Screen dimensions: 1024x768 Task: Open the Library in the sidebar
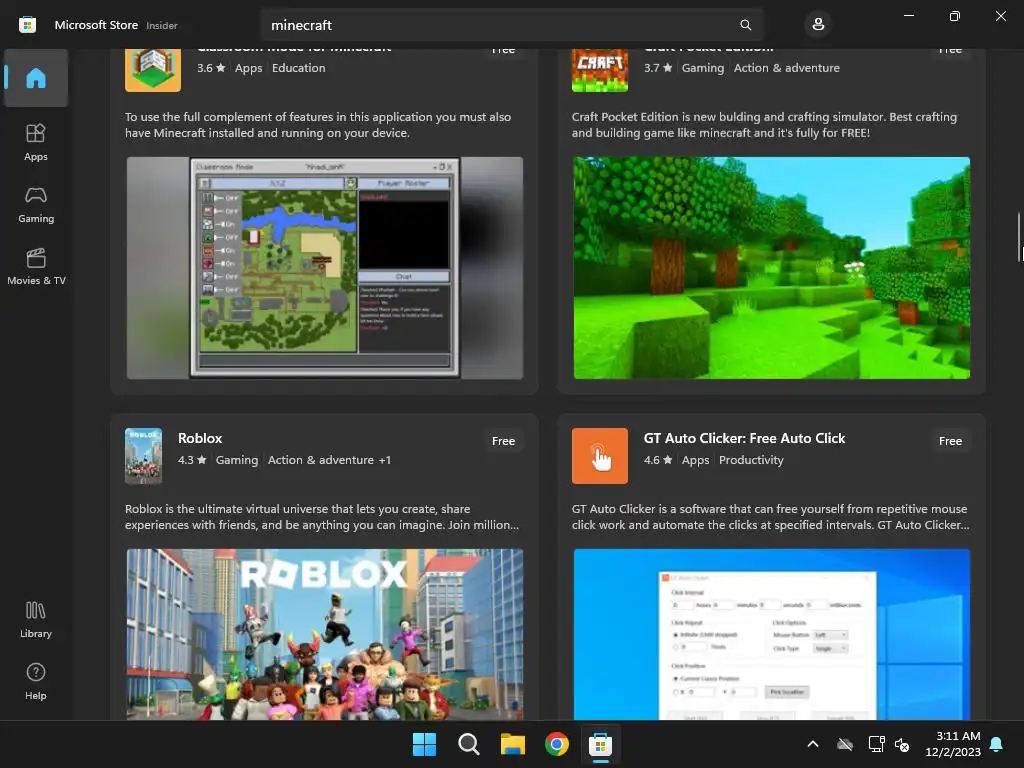[36, 620]
